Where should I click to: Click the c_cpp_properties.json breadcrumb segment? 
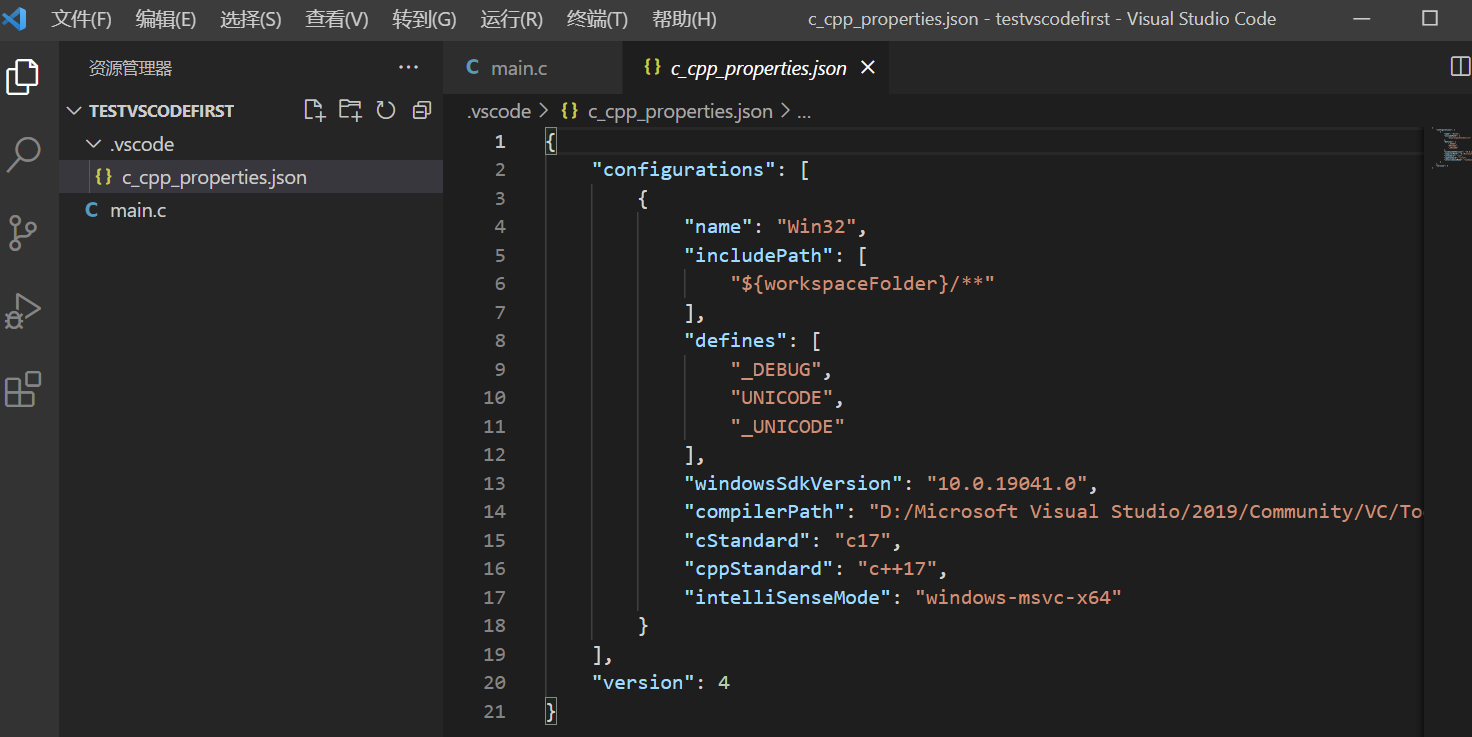[667, 111]
